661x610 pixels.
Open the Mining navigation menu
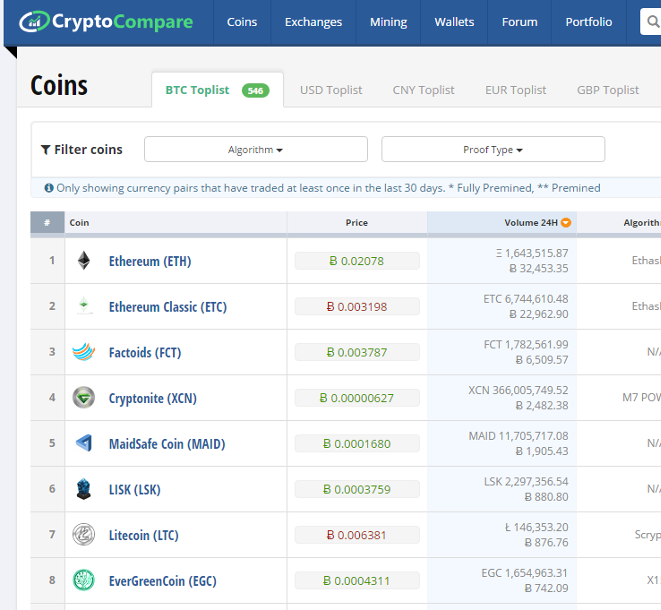[388, 22]
